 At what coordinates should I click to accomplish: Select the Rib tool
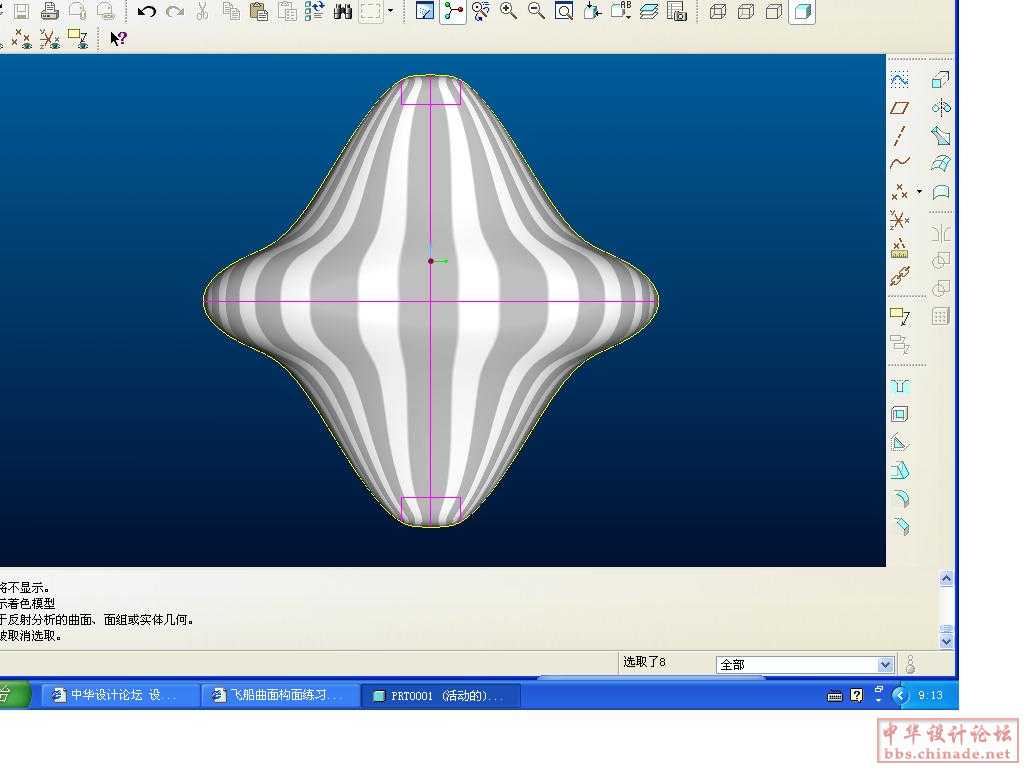[900, 443]
